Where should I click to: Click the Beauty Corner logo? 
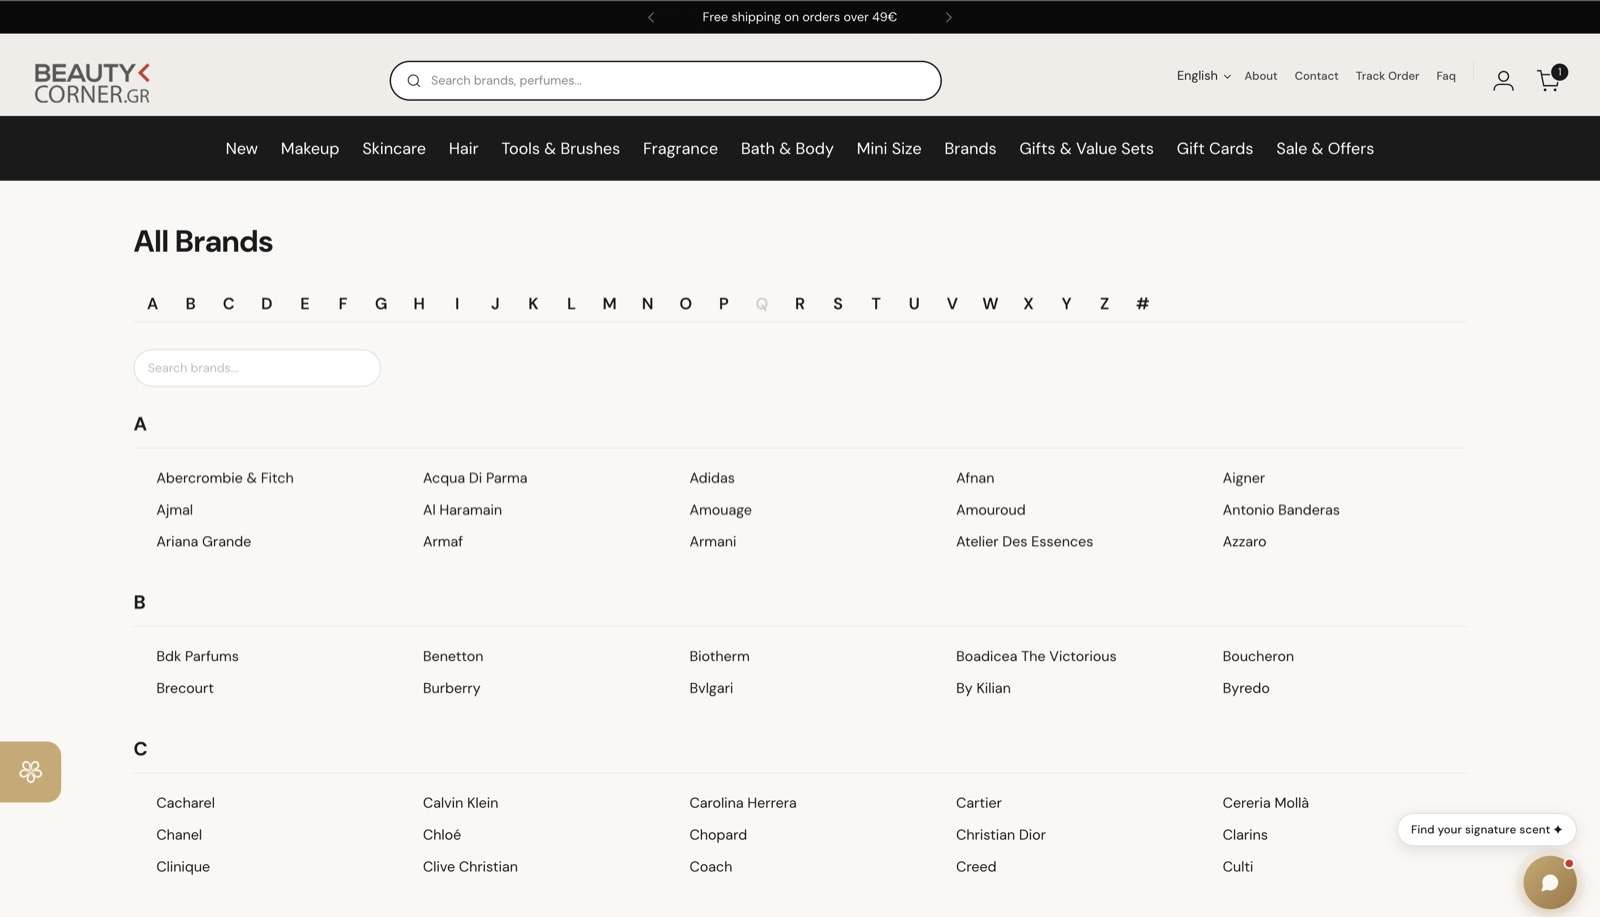(92, 83)
